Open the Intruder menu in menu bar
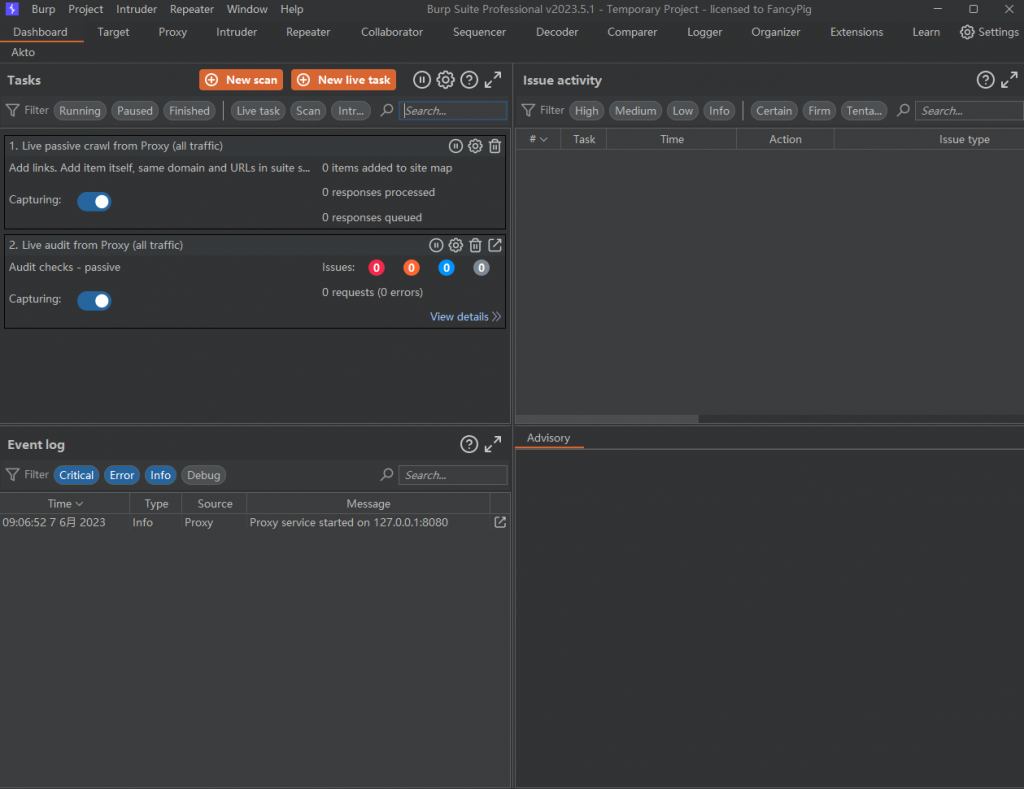 (x=137, y=9)
